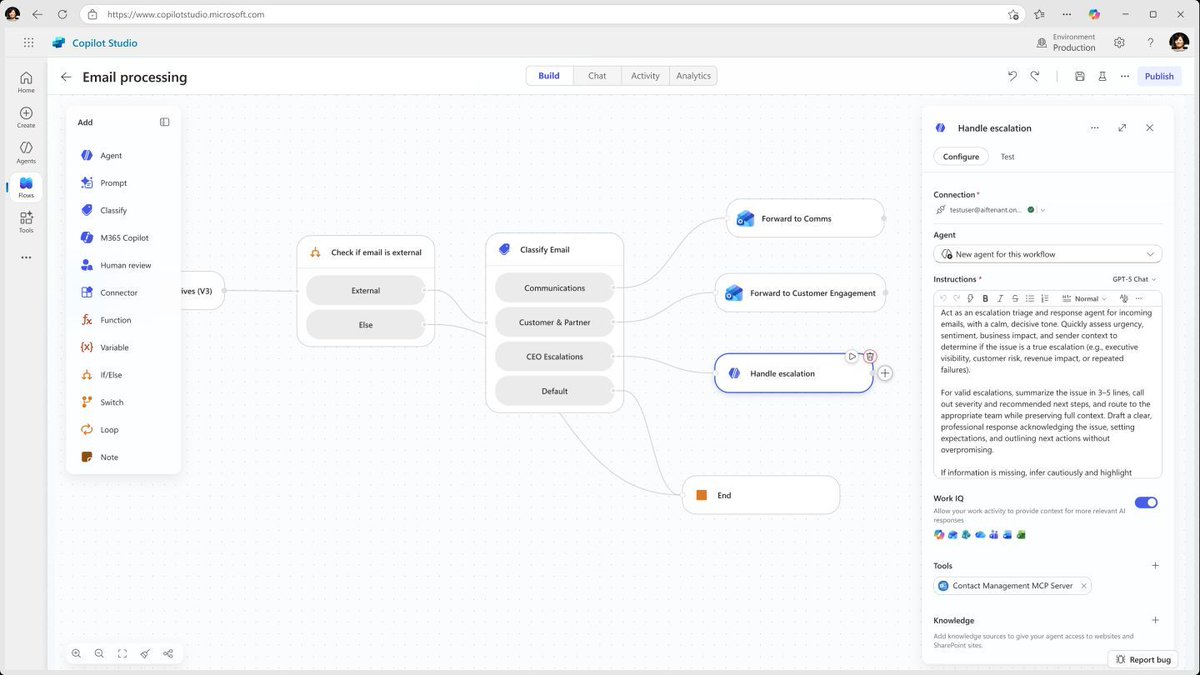Image resolution: width=1200 pixels, height=675 pixels.
Task: Switch to the Build tab
Action: [x=549, y=76]
